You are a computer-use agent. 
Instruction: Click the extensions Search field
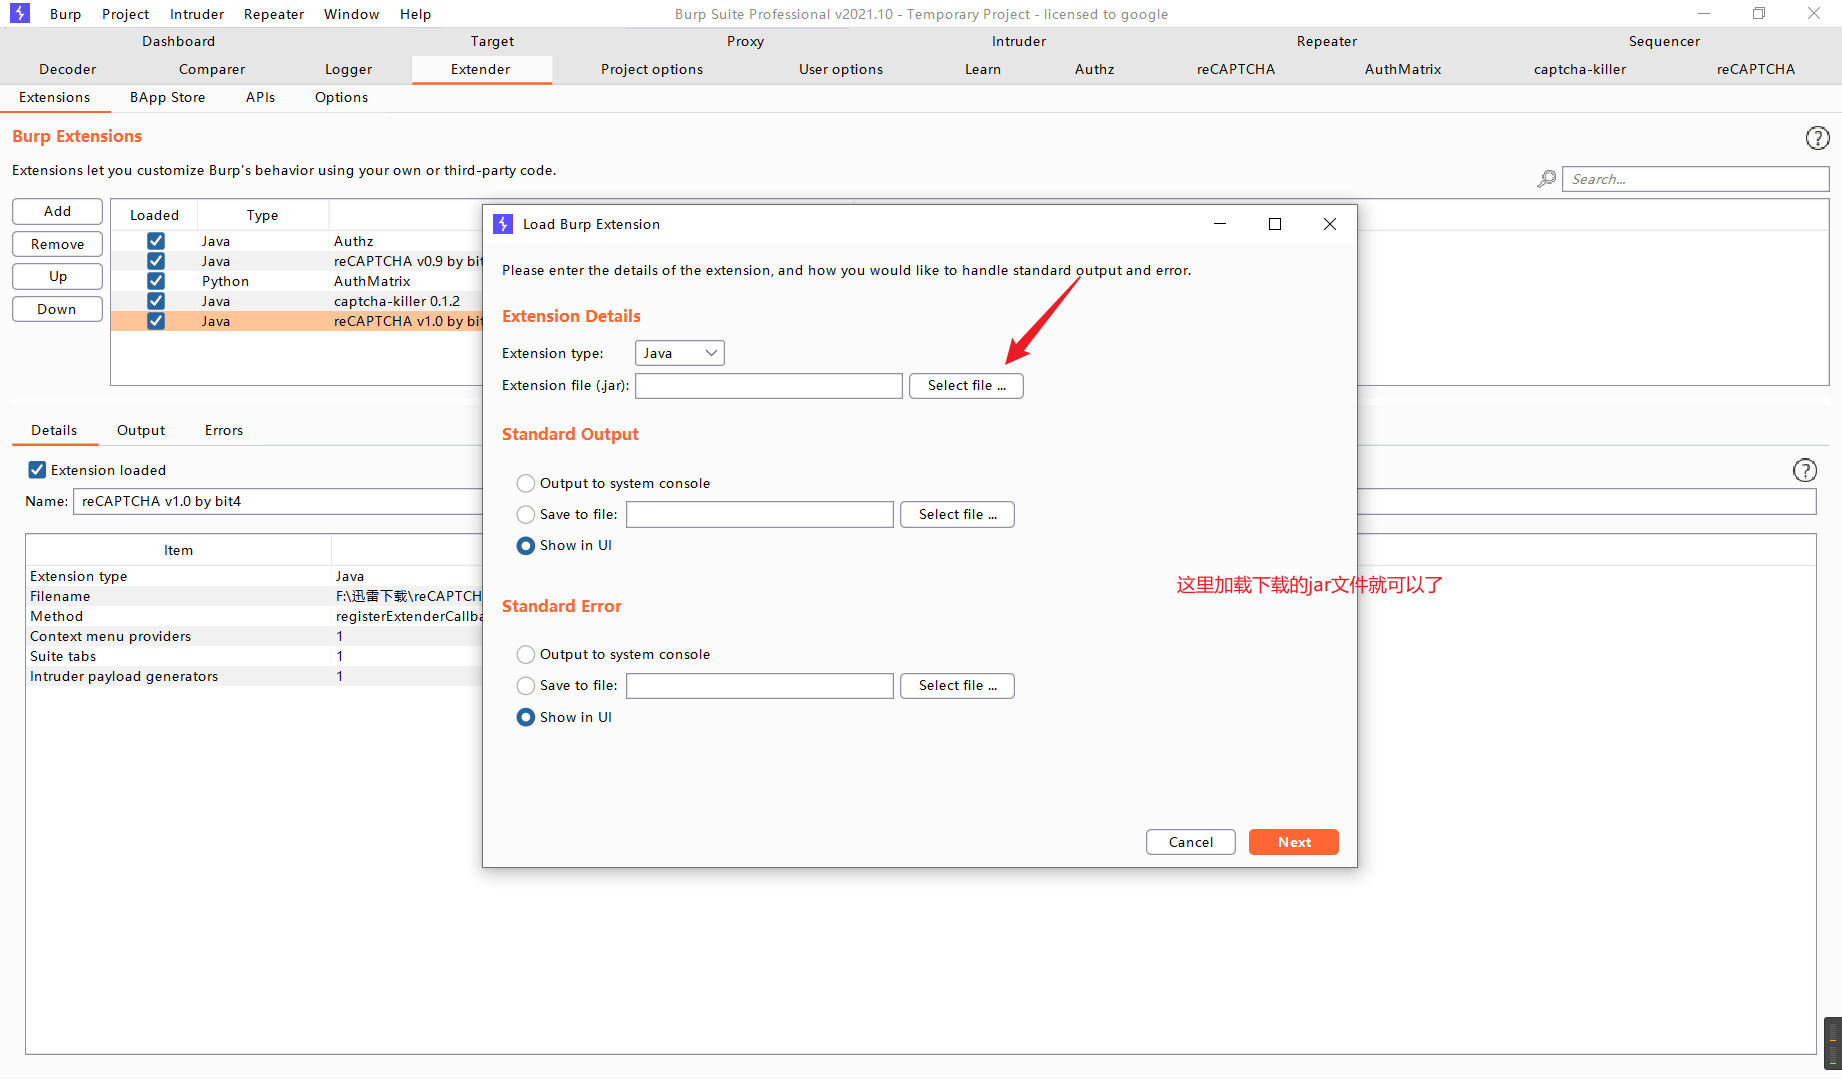click(x=1696, y=179)
